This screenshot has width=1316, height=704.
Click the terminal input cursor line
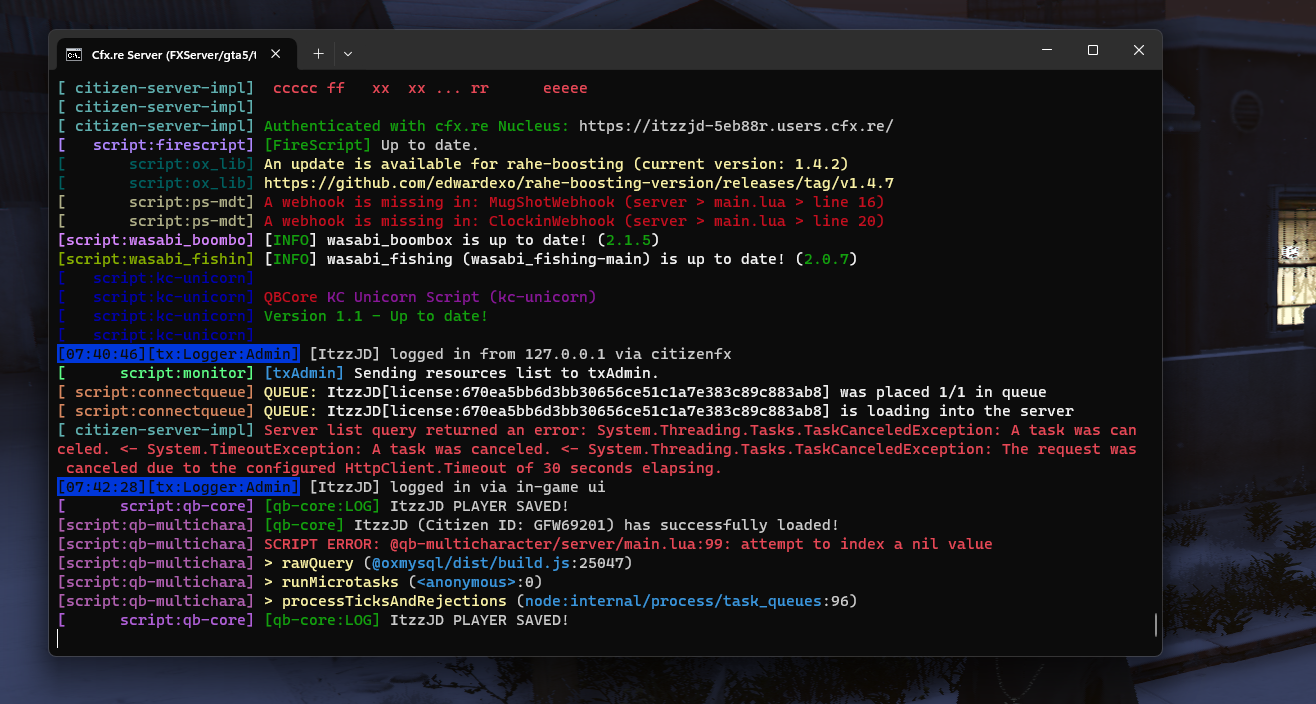[x=605, y=639]
